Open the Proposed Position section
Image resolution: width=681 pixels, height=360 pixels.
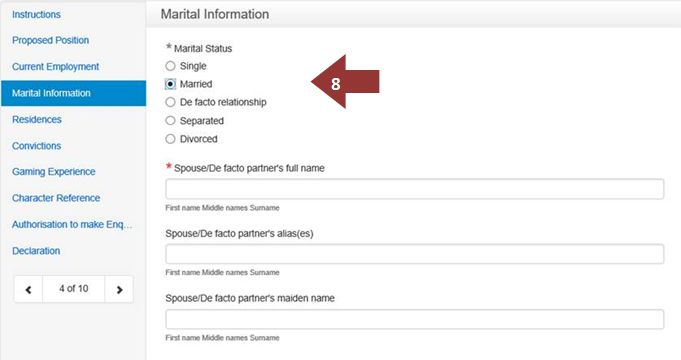(50, 40)
